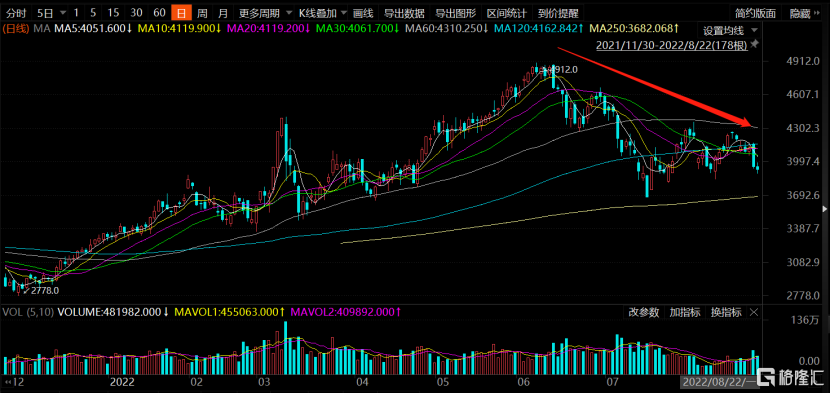Viewport: 831px width, 394px height.
Task: Click the date range 2021/11/30-2022/8/22 link
Action: pos(671,46)
